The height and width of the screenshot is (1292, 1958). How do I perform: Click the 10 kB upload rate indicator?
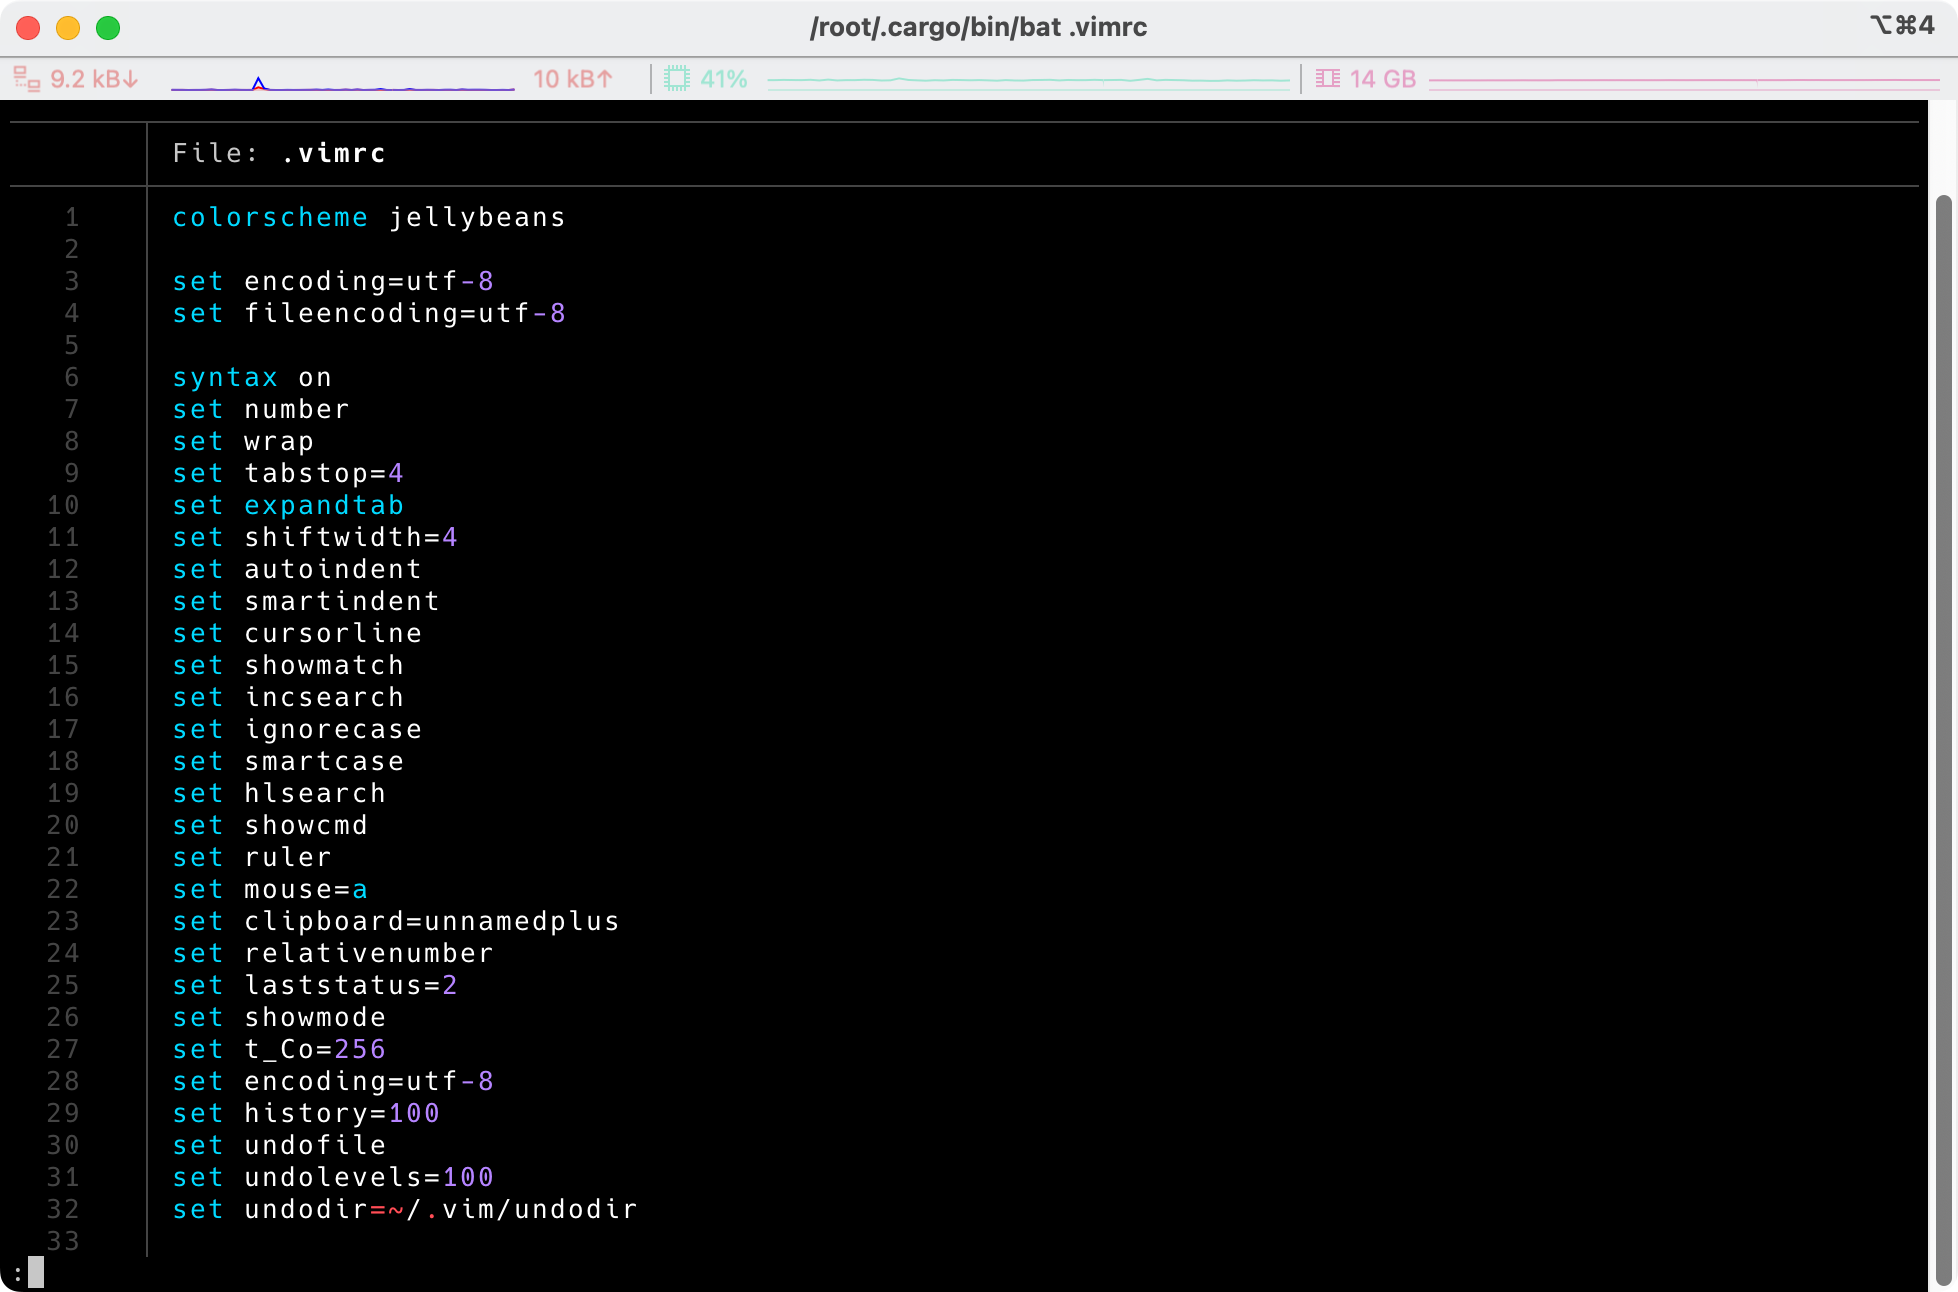tap(572, 79)
